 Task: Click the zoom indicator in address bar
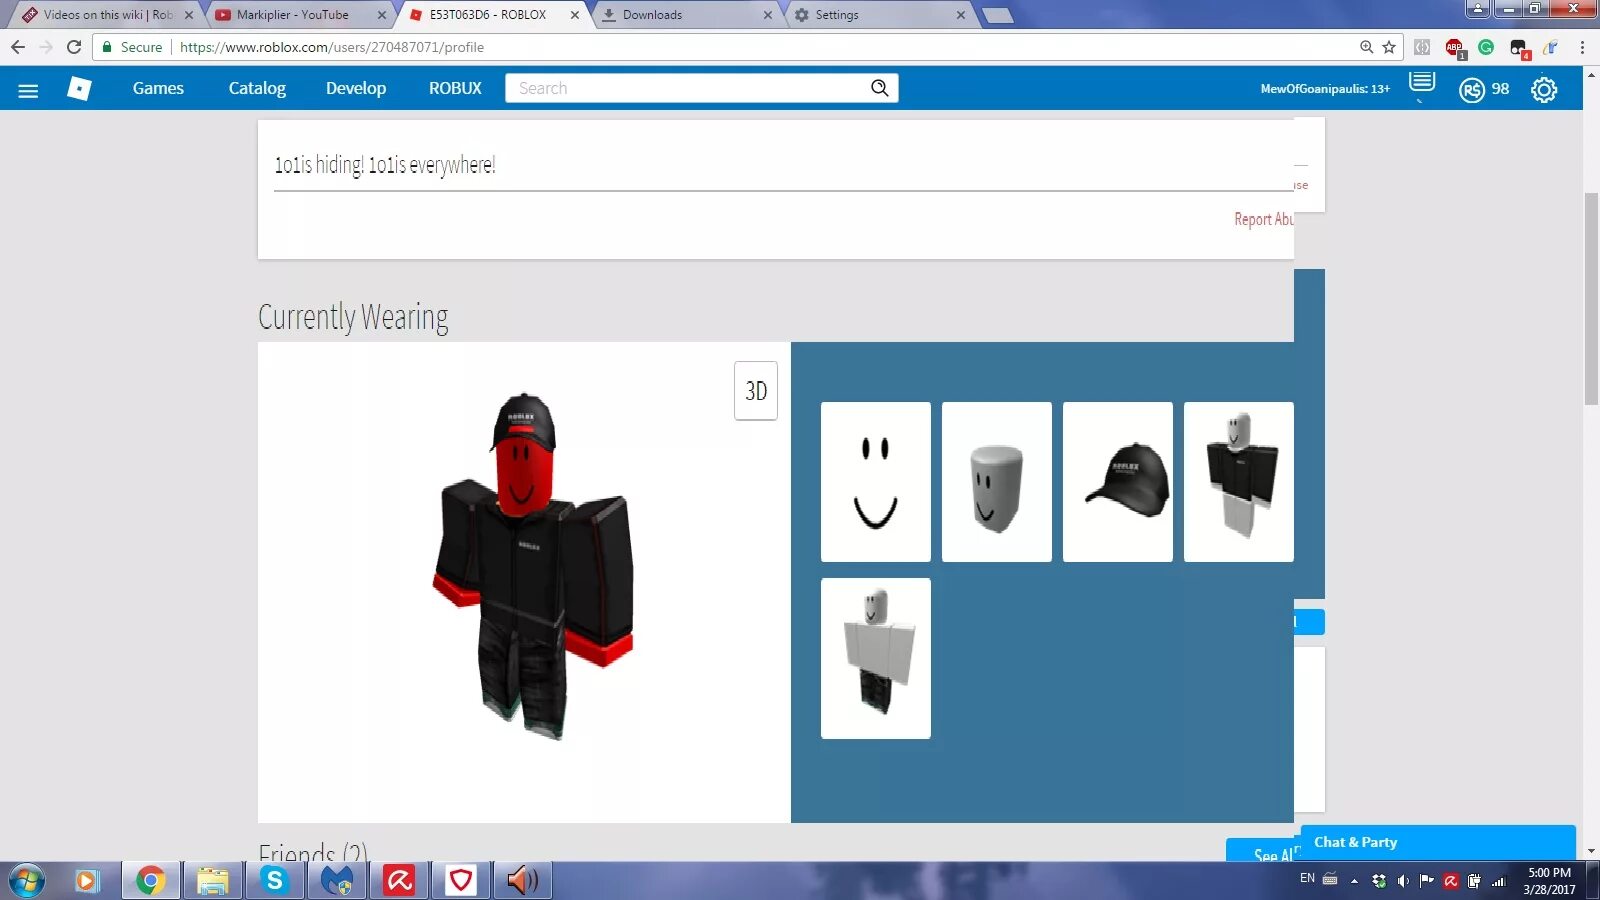pyautogui.click(x=1366, y=47)
